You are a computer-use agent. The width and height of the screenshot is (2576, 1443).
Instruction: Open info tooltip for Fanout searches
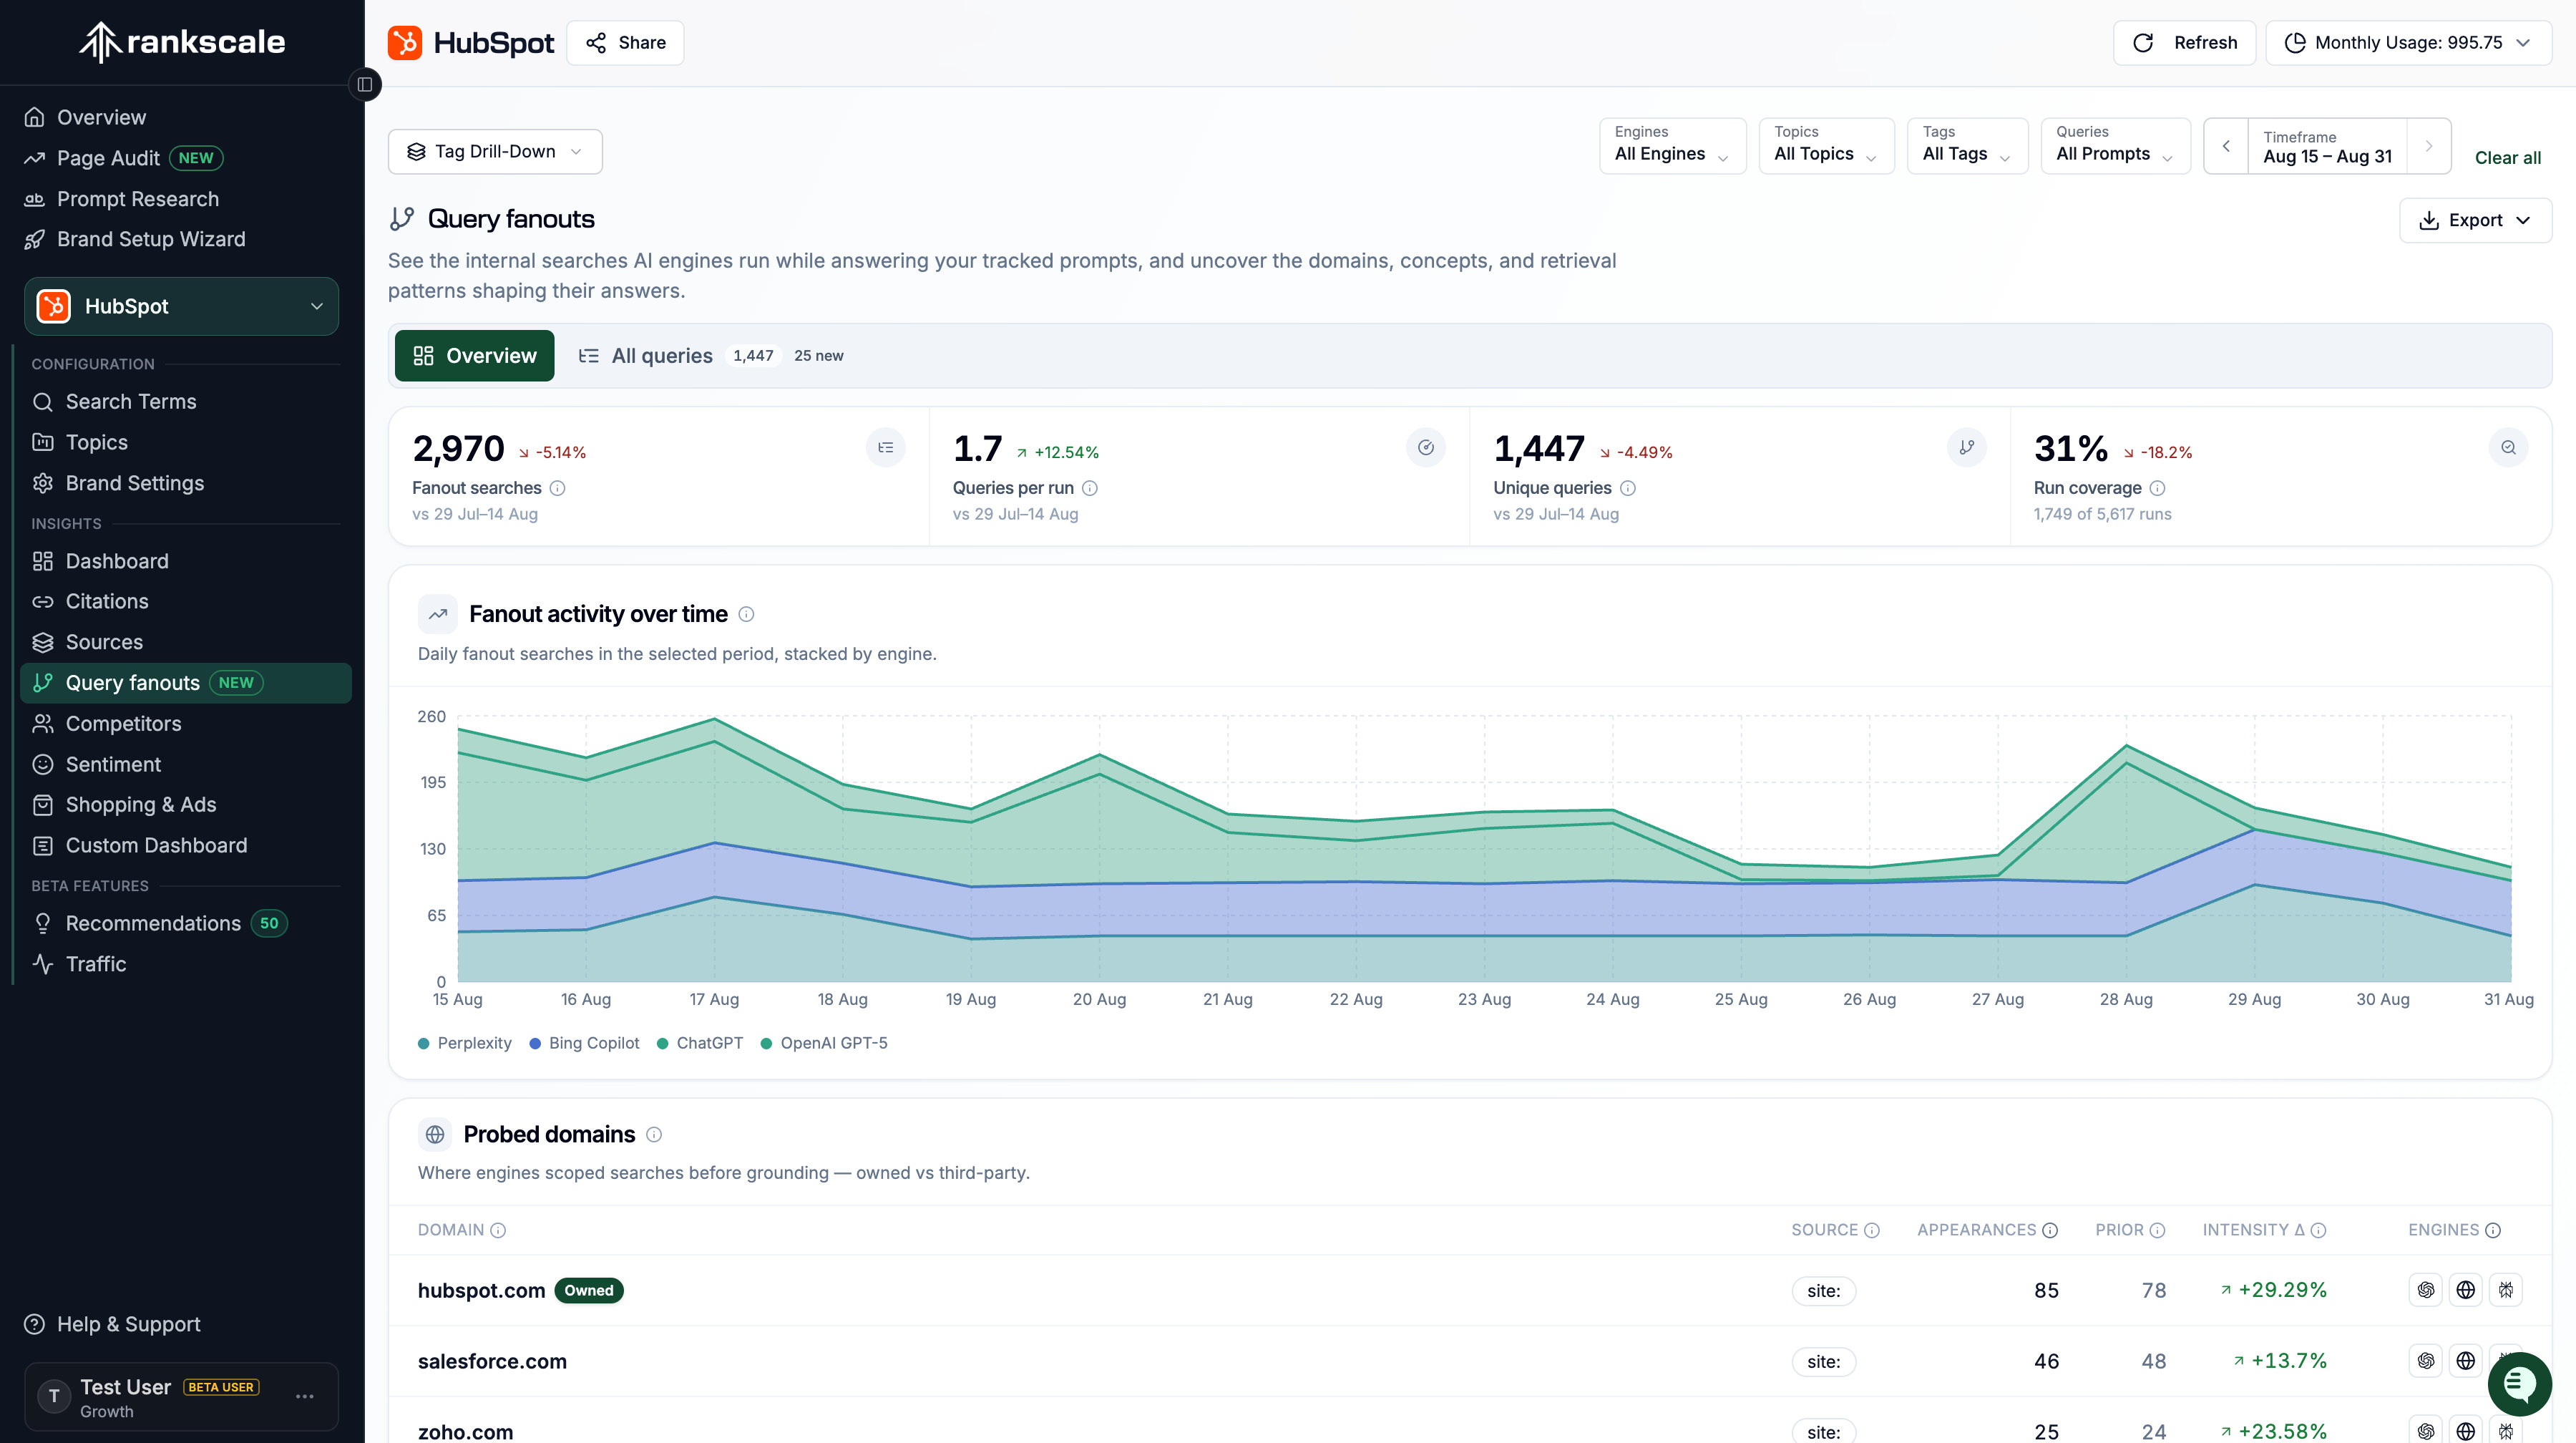coord(558,488)
